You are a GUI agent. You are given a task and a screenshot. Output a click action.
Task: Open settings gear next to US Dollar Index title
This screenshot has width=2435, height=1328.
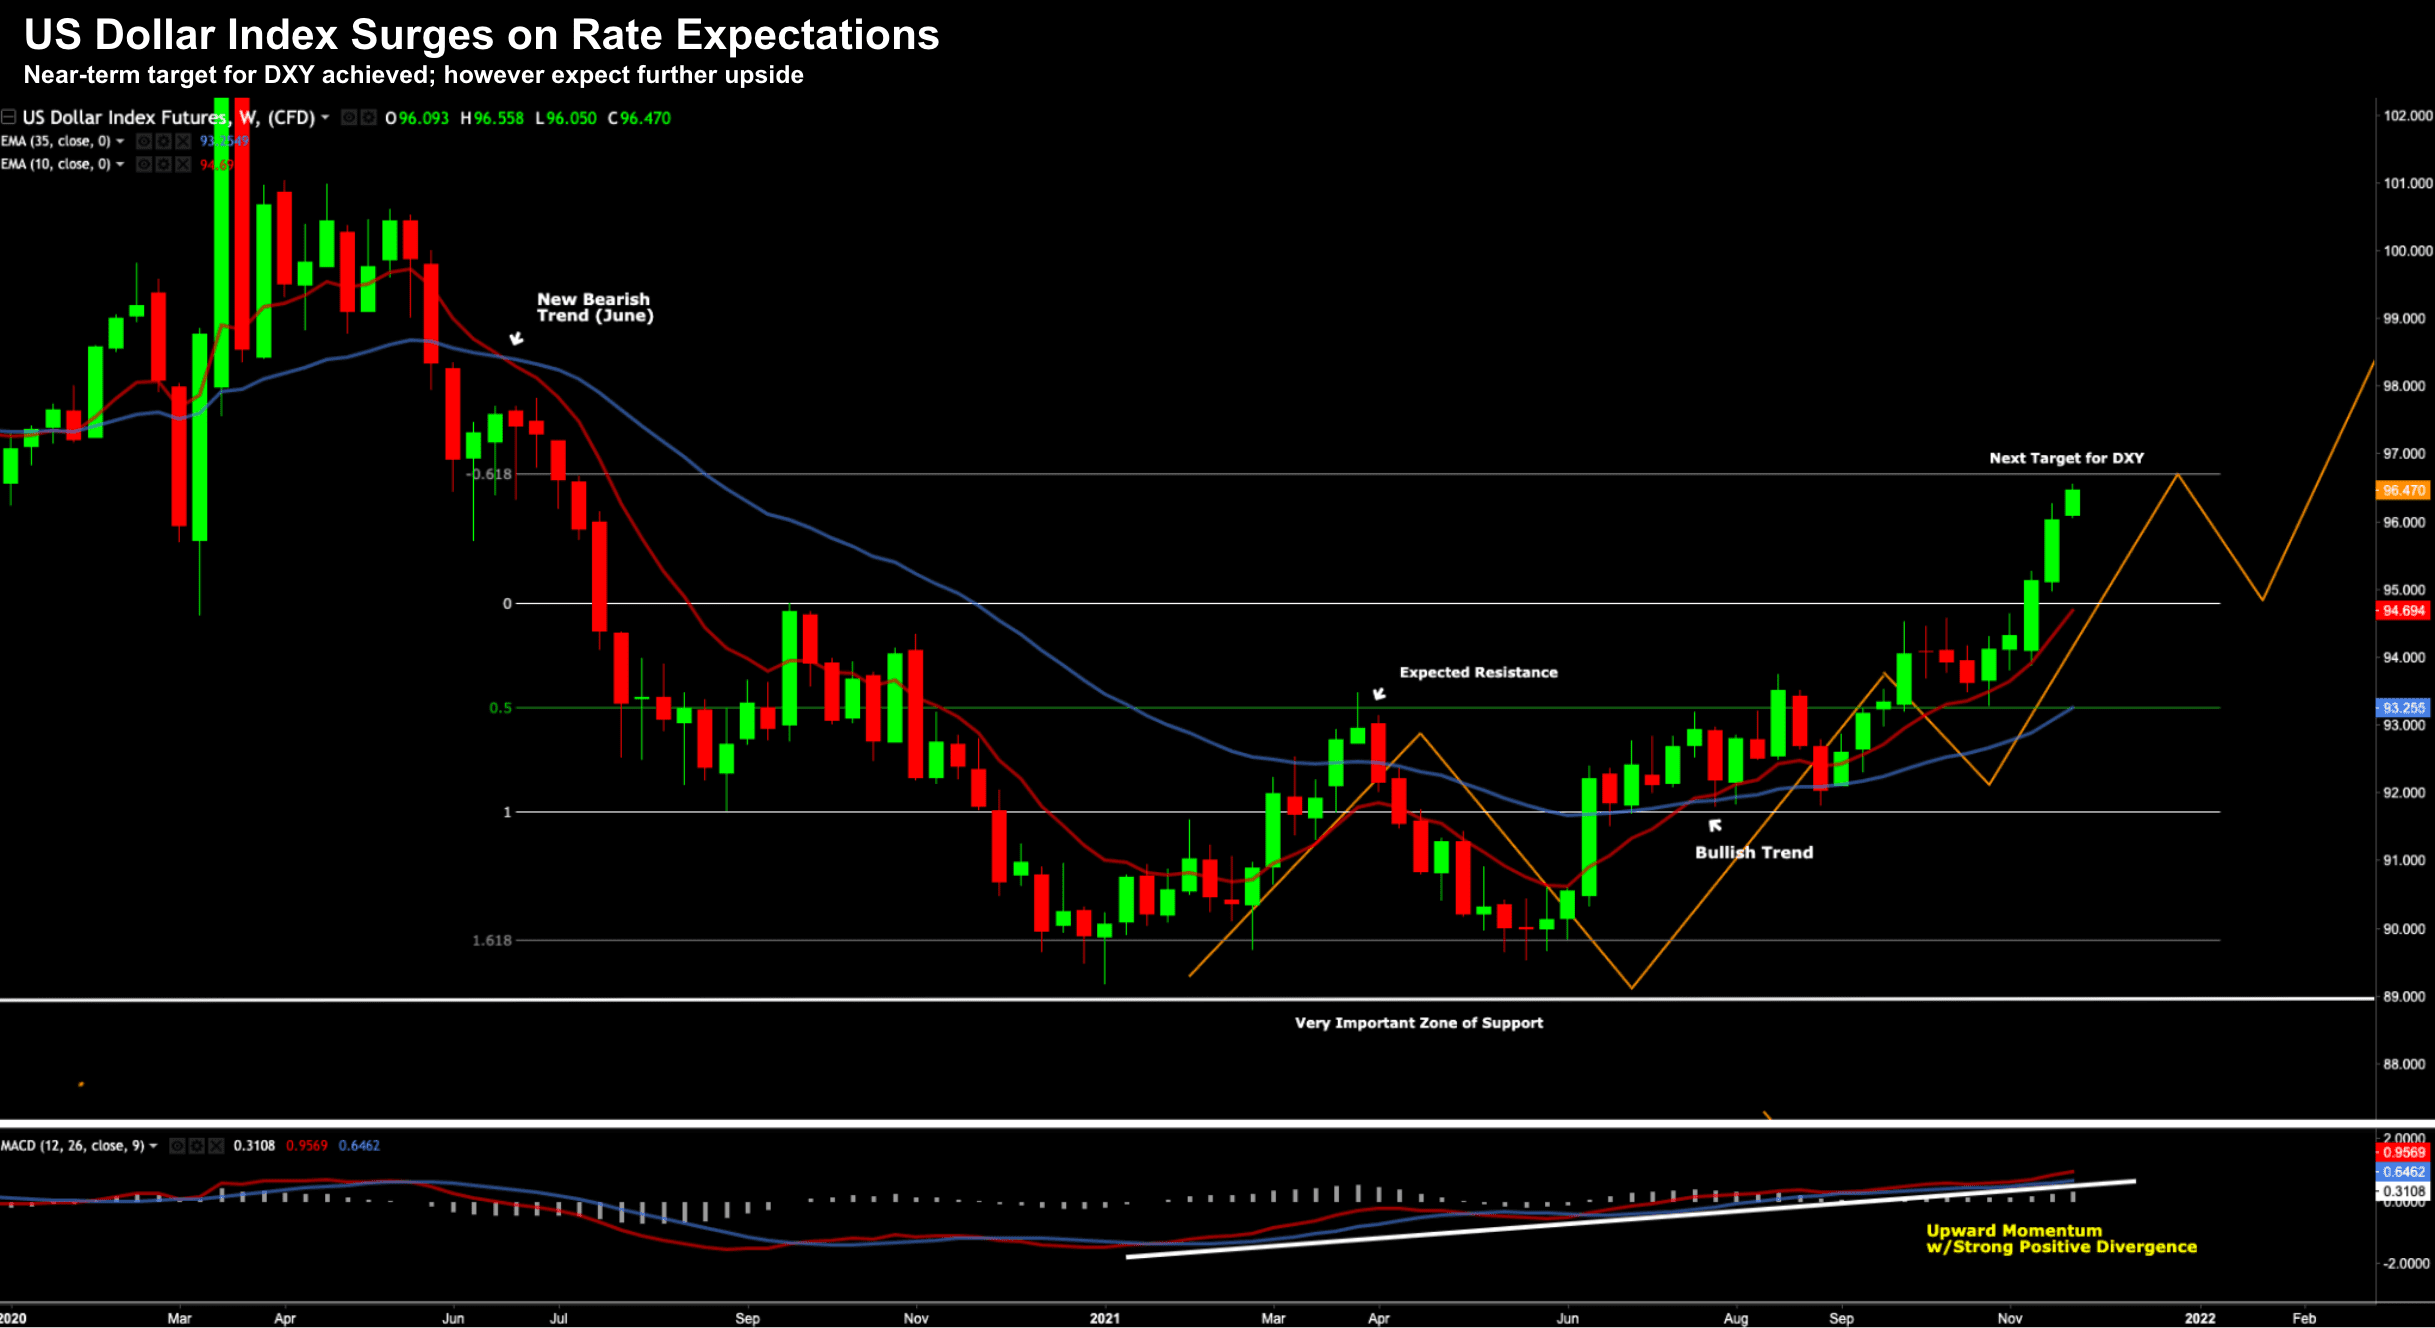click(368, 118)
